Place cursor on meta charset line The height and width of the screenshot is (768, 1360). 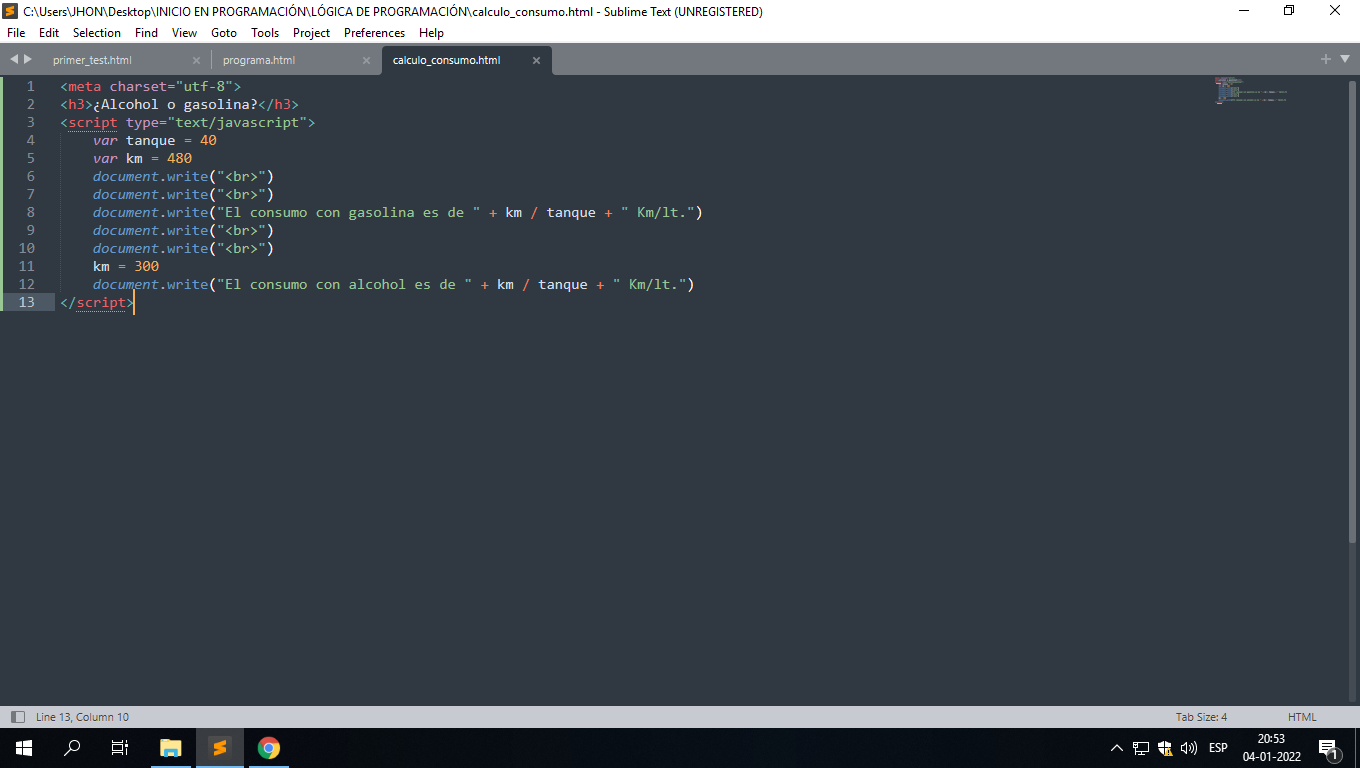[x=150, y=86]
